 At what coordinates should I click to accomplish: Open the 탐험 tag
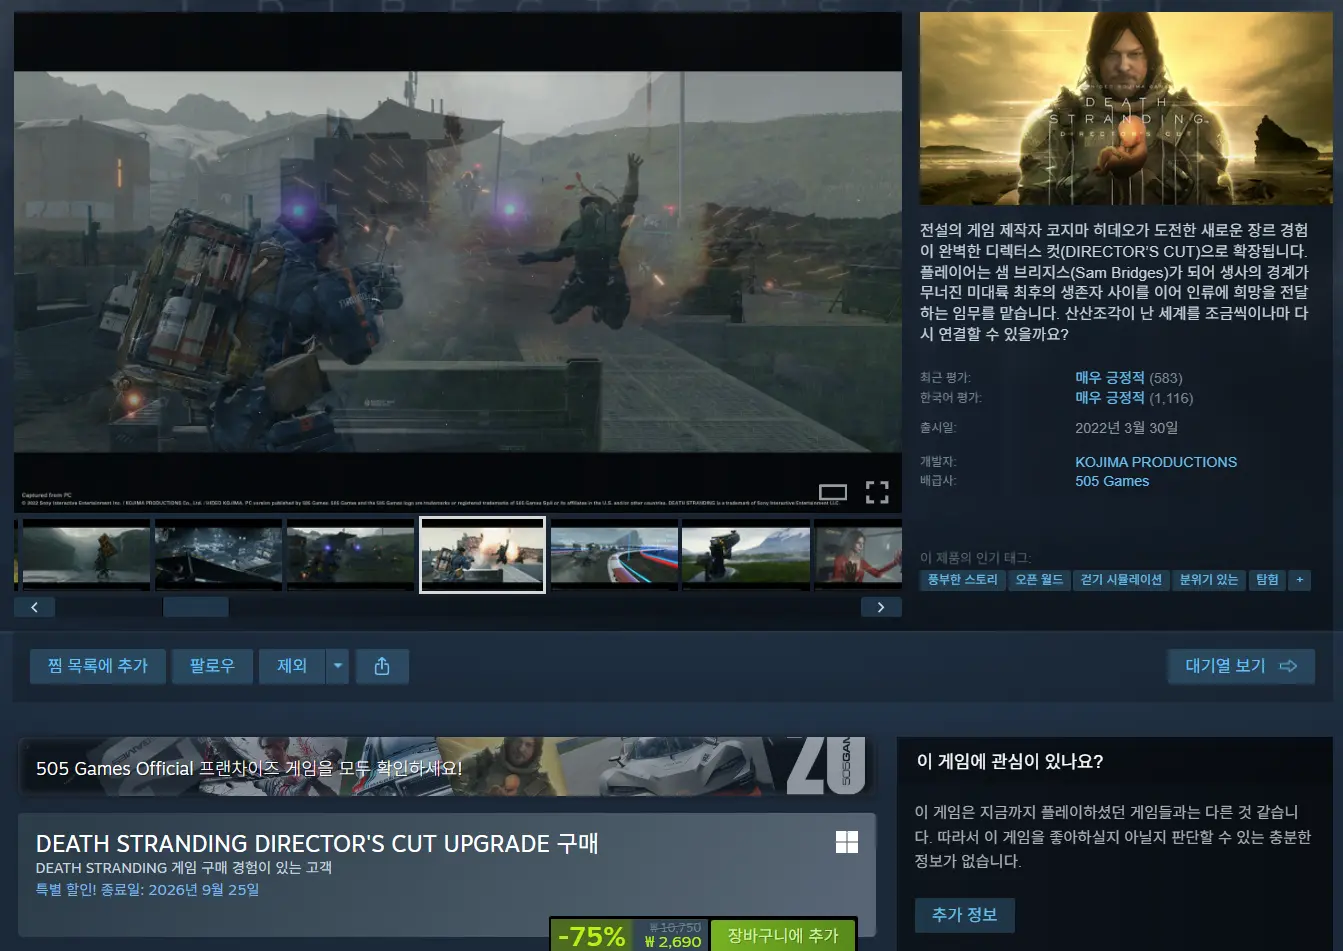click(x=1267, y=580)
